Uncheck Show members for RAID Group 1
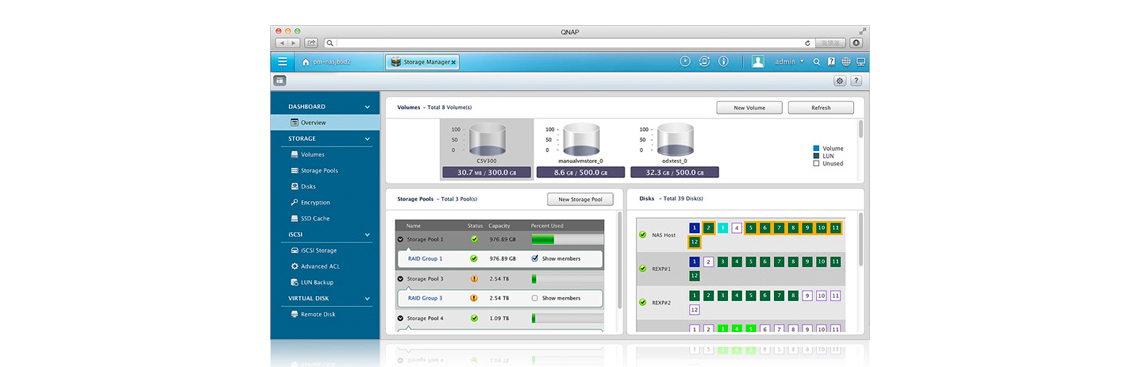This screenshot has width=1140, height=367. point(535,258)
